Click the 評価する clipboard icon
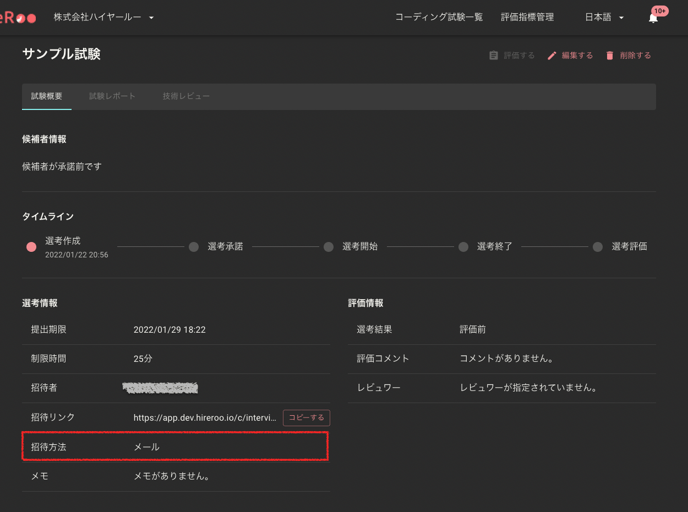 point(494,55)
